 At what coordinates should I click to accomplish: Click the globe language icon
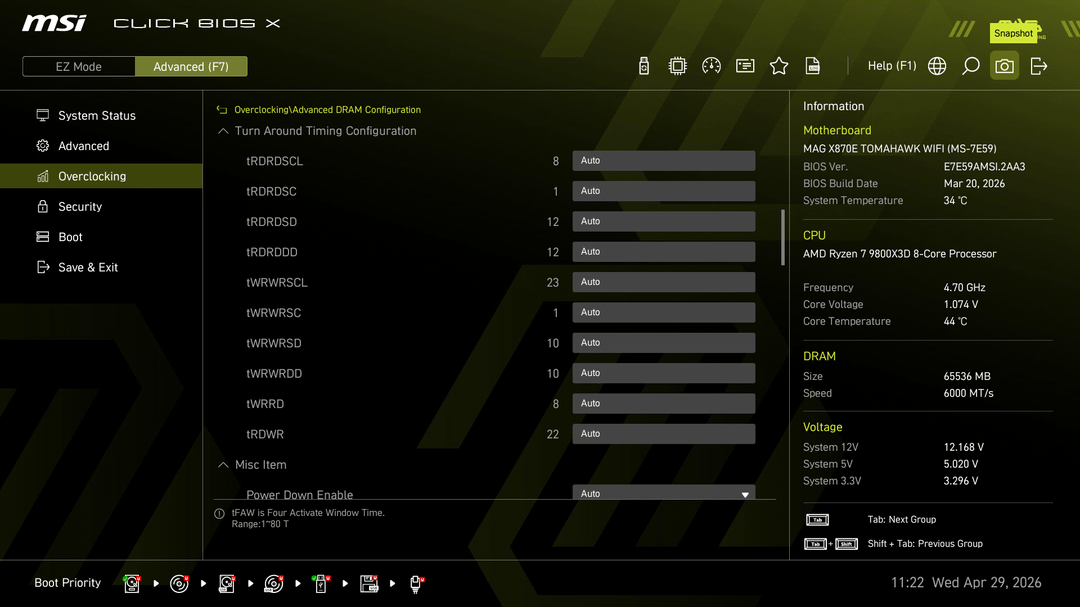pyautogui.click(x=937, y=66)
